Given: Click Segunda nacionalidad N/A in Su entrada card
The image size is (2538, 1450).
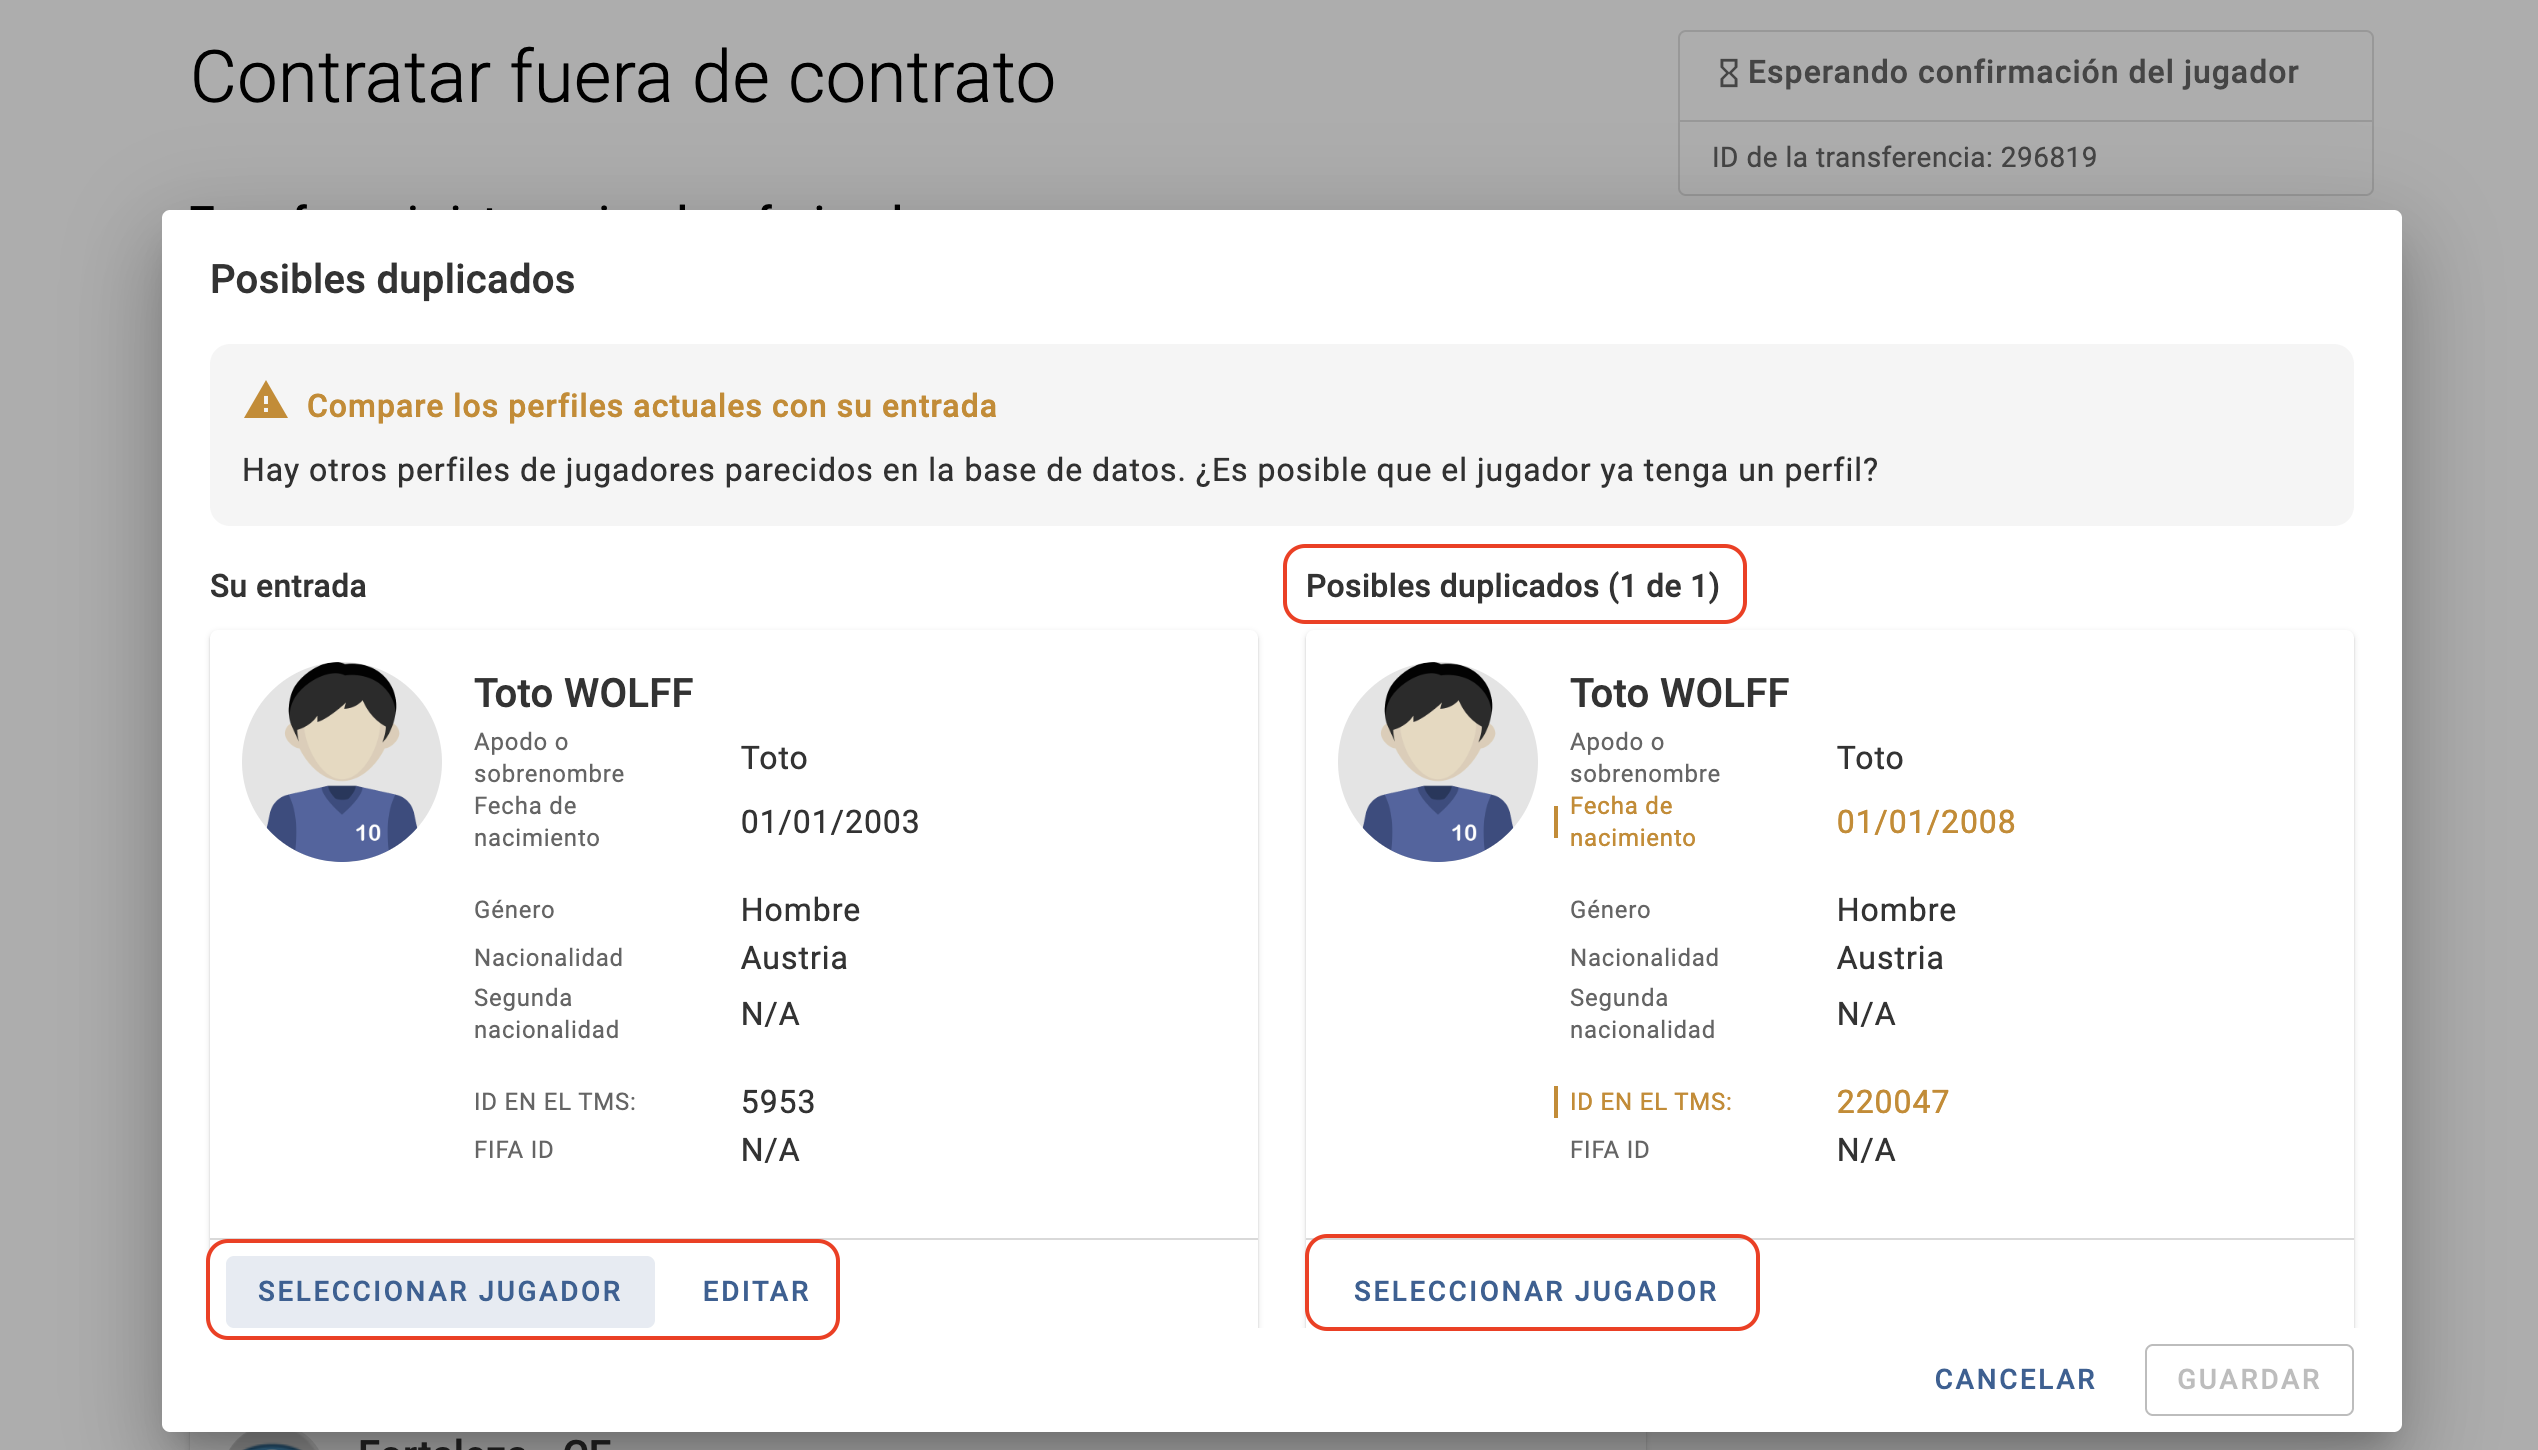Looking at the screenshot, I should tap(770, 1013).
